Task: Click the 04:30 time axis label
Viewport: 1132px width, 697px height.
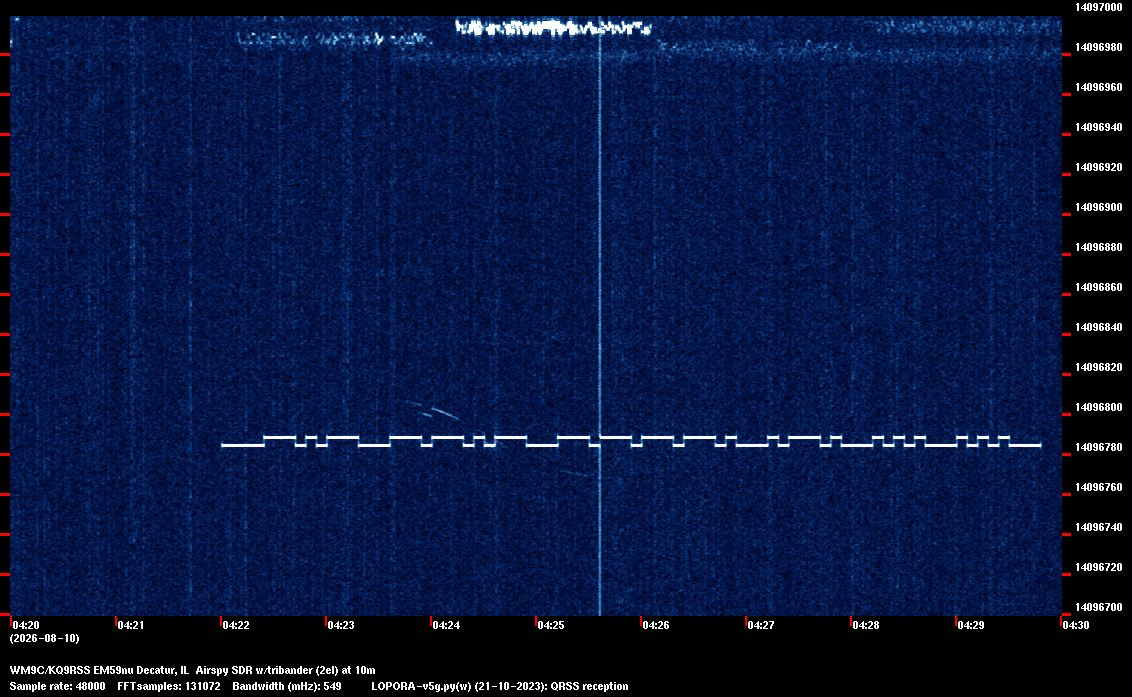Action: (x=1076, y=625)
